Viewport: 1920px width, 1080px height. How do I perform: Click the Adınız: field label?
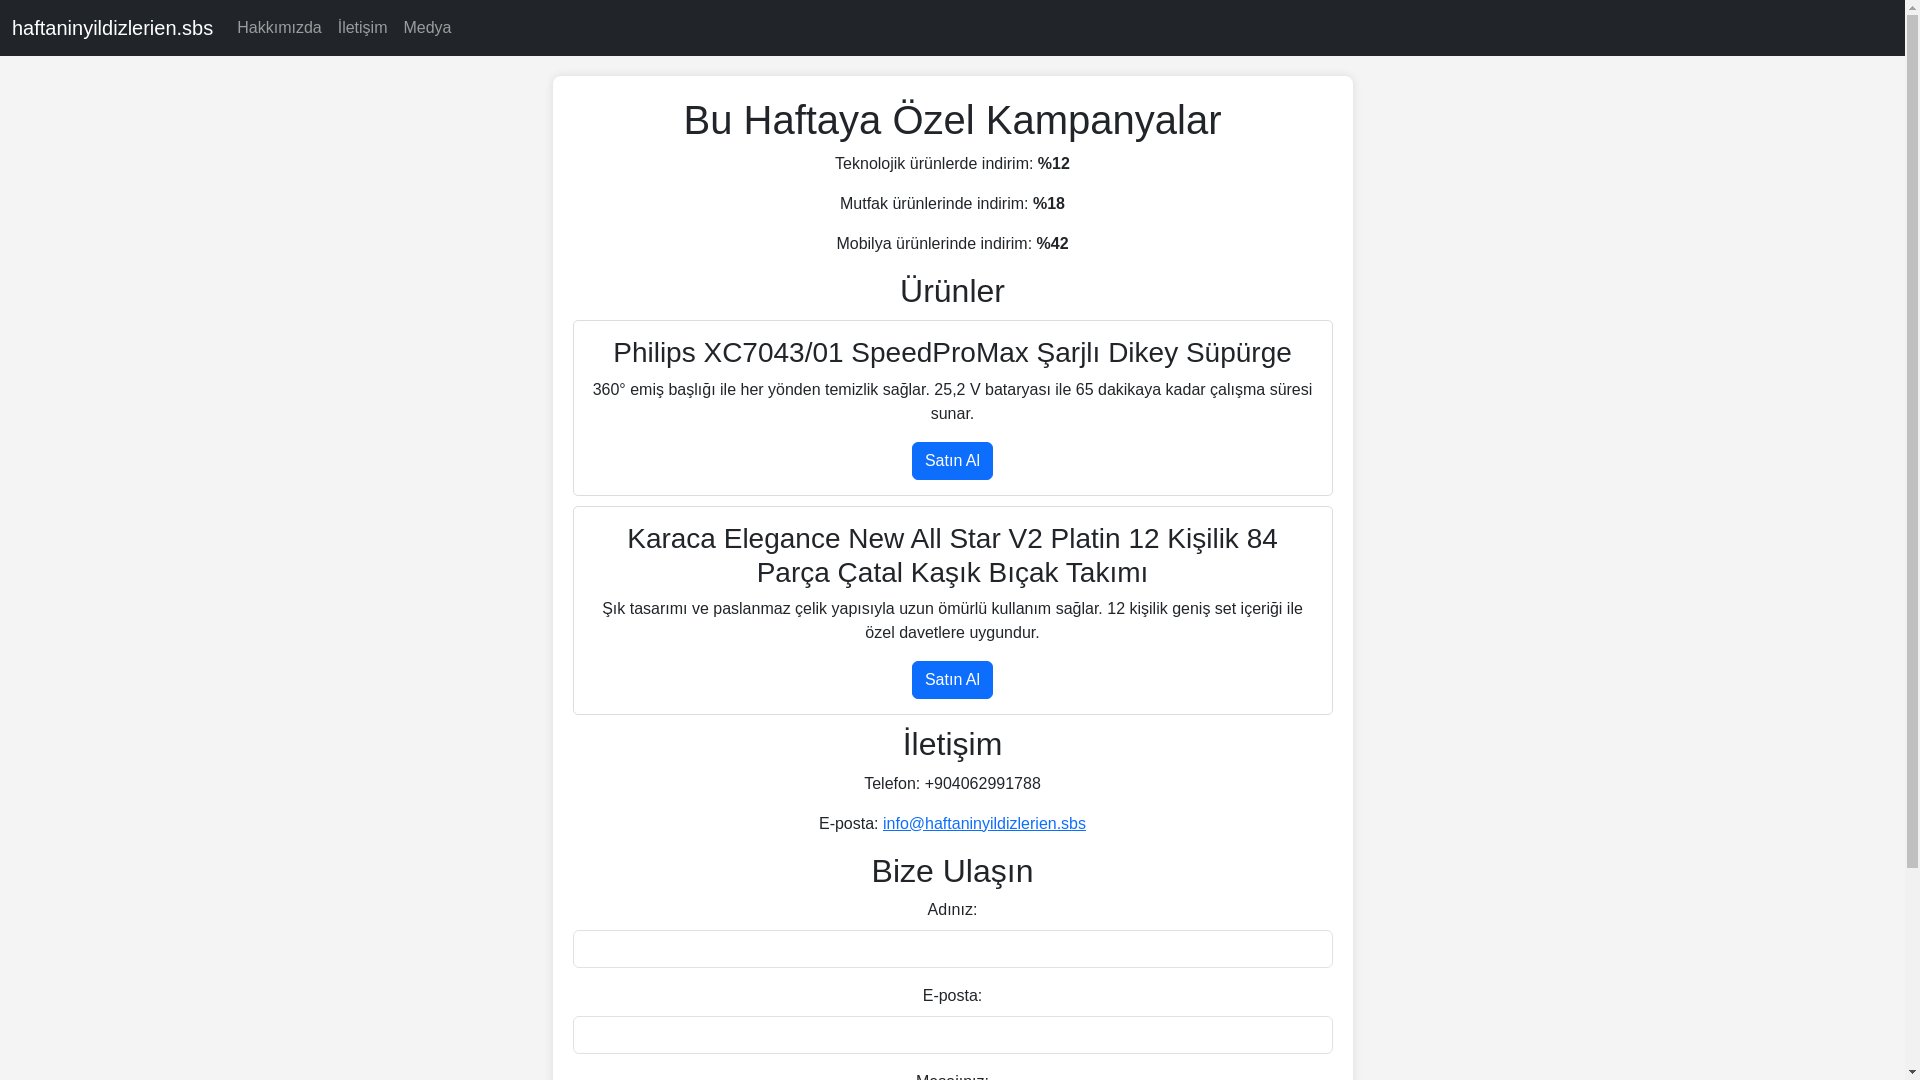[x=952, y=910]
